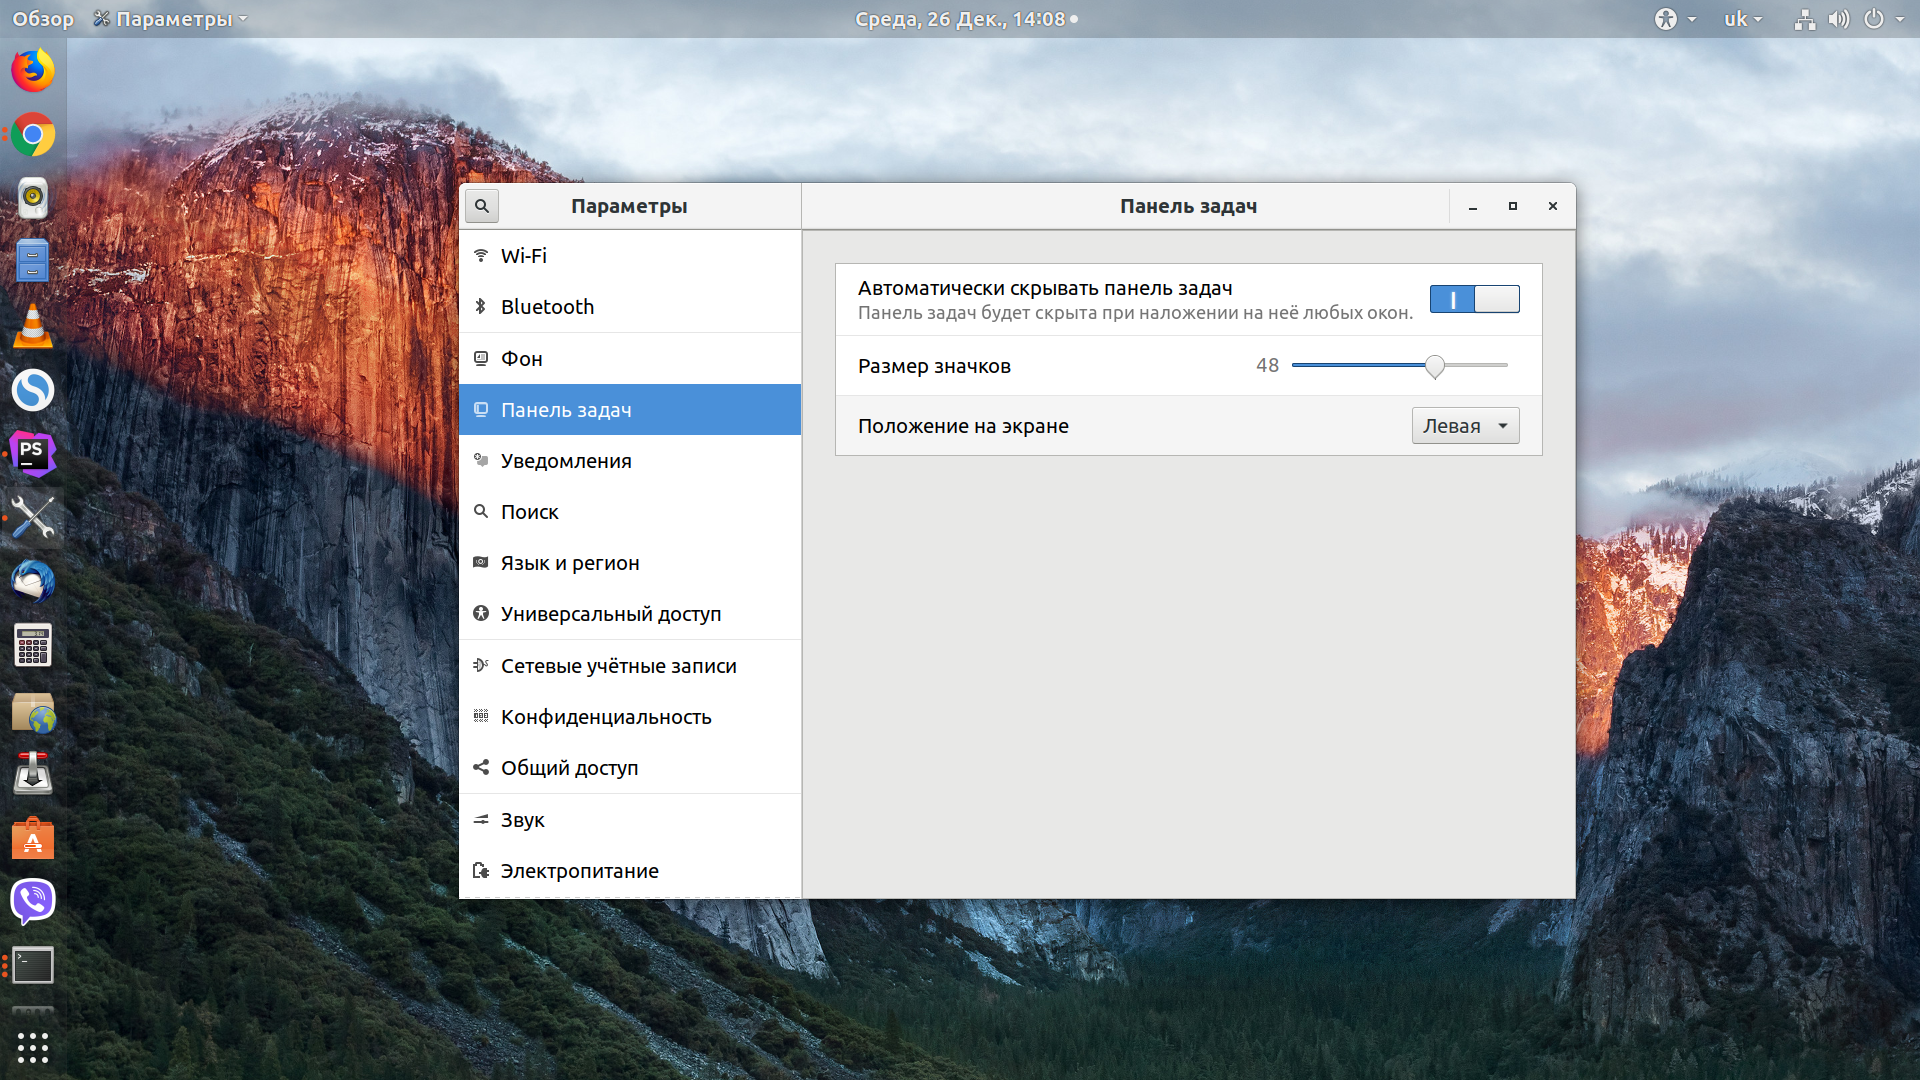Image resolution: width=1920 pixels, height=1080 pixels.
Task: Click the icon size slider handle
Action: [1435, 366]
